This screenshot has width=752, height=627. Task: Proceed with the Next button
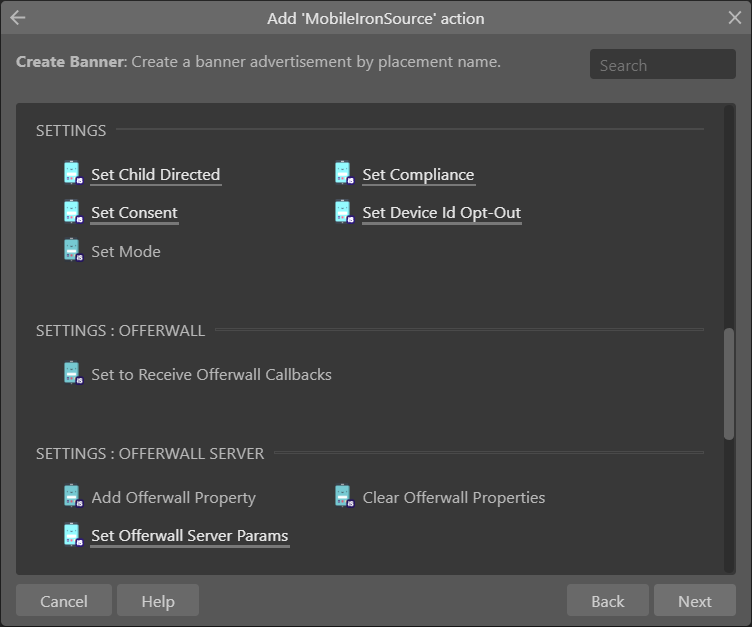point(694,600)
